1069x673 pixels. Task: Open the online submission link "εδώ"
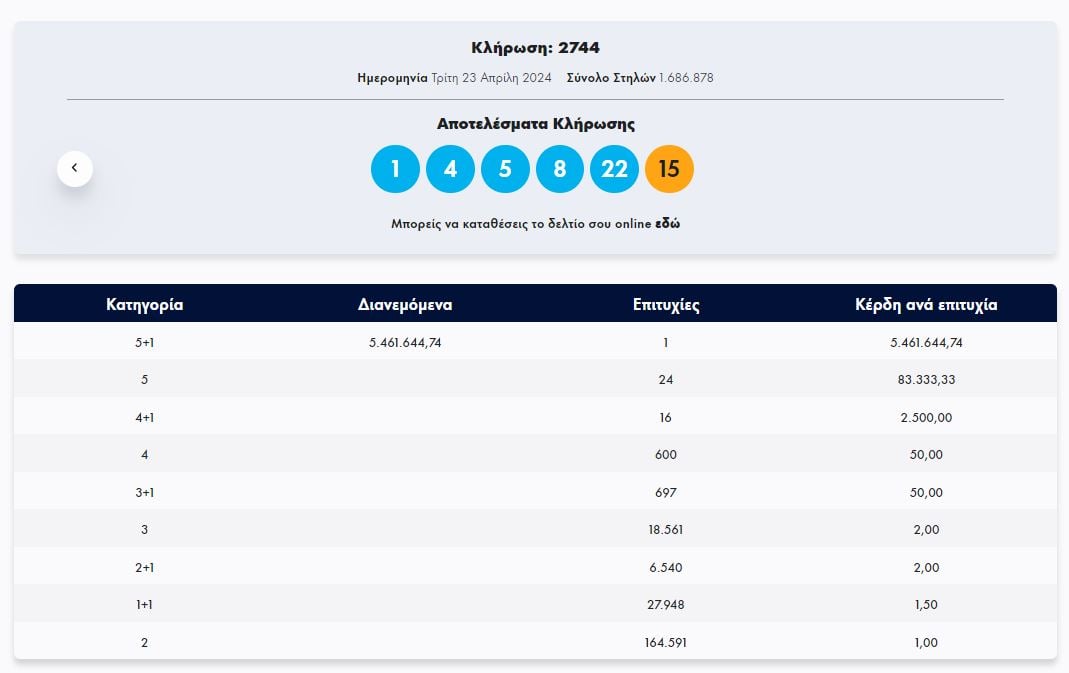point(668,224)
